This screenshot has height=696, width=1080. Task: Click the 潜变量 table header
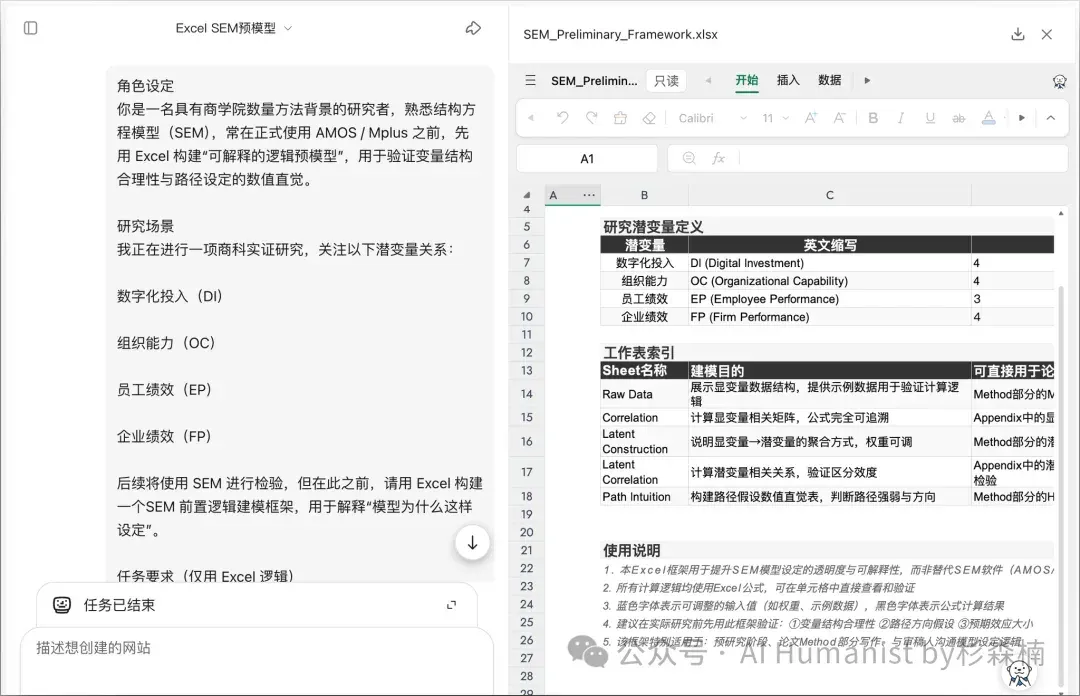click(x=644, y=245)
